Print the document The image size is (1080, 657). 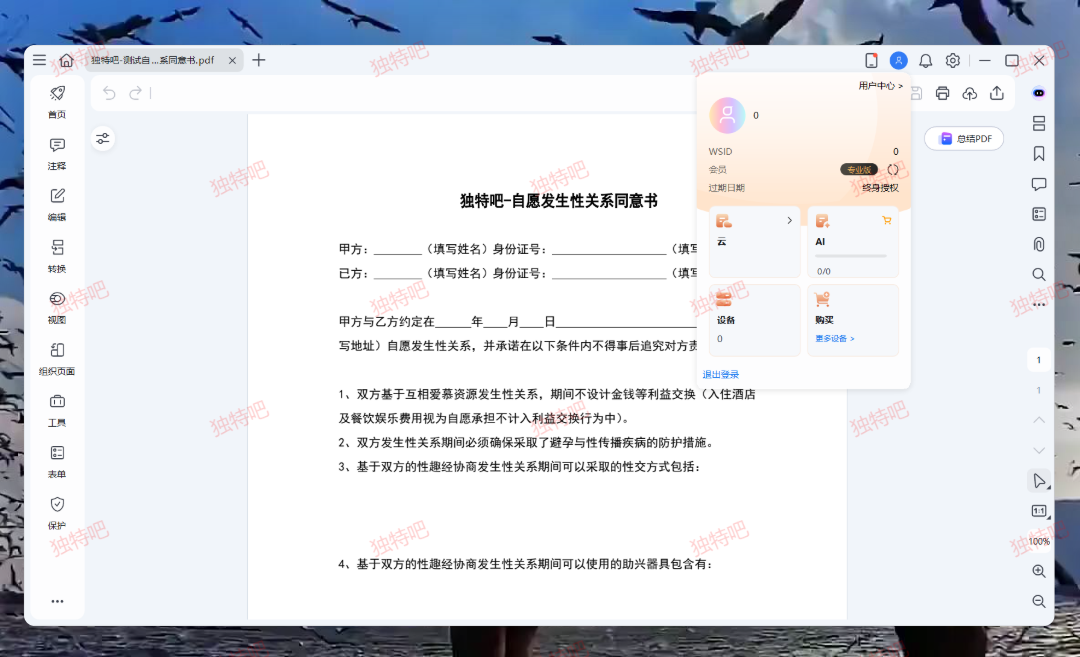click(942, 93)
